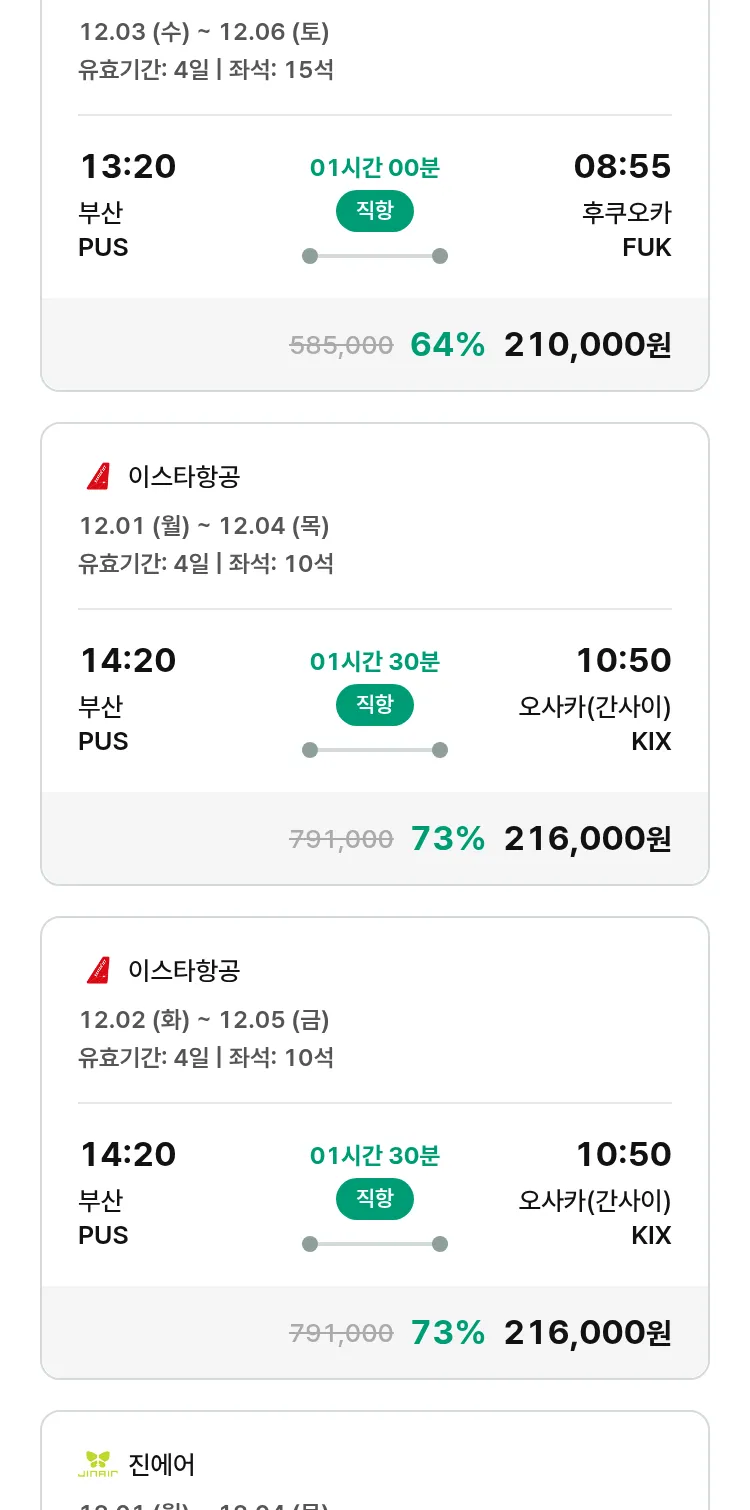Click the 08:55 arrival time at 후쿠오카
This screenshot has width=750, height=1510.
622,166
